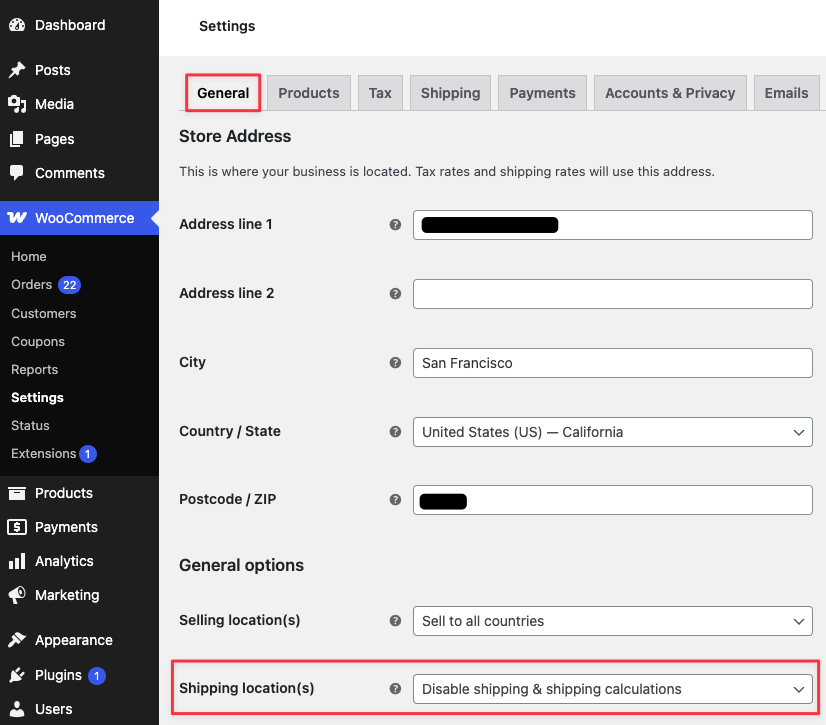826x725 pixels.
Task: Expand the Selling location(s) dropdown
Action: click(612, 621)
